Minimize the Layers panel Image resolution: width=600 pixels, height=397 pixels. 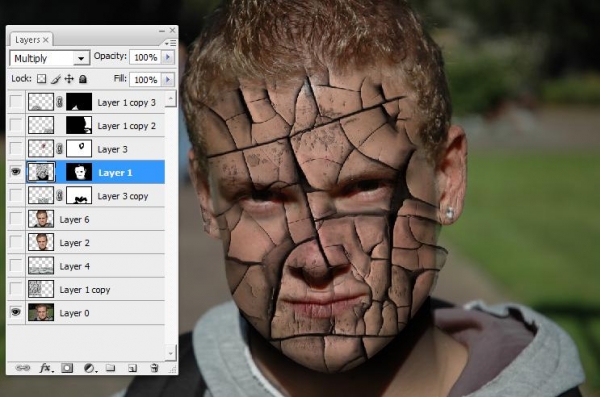click(162, 30)
